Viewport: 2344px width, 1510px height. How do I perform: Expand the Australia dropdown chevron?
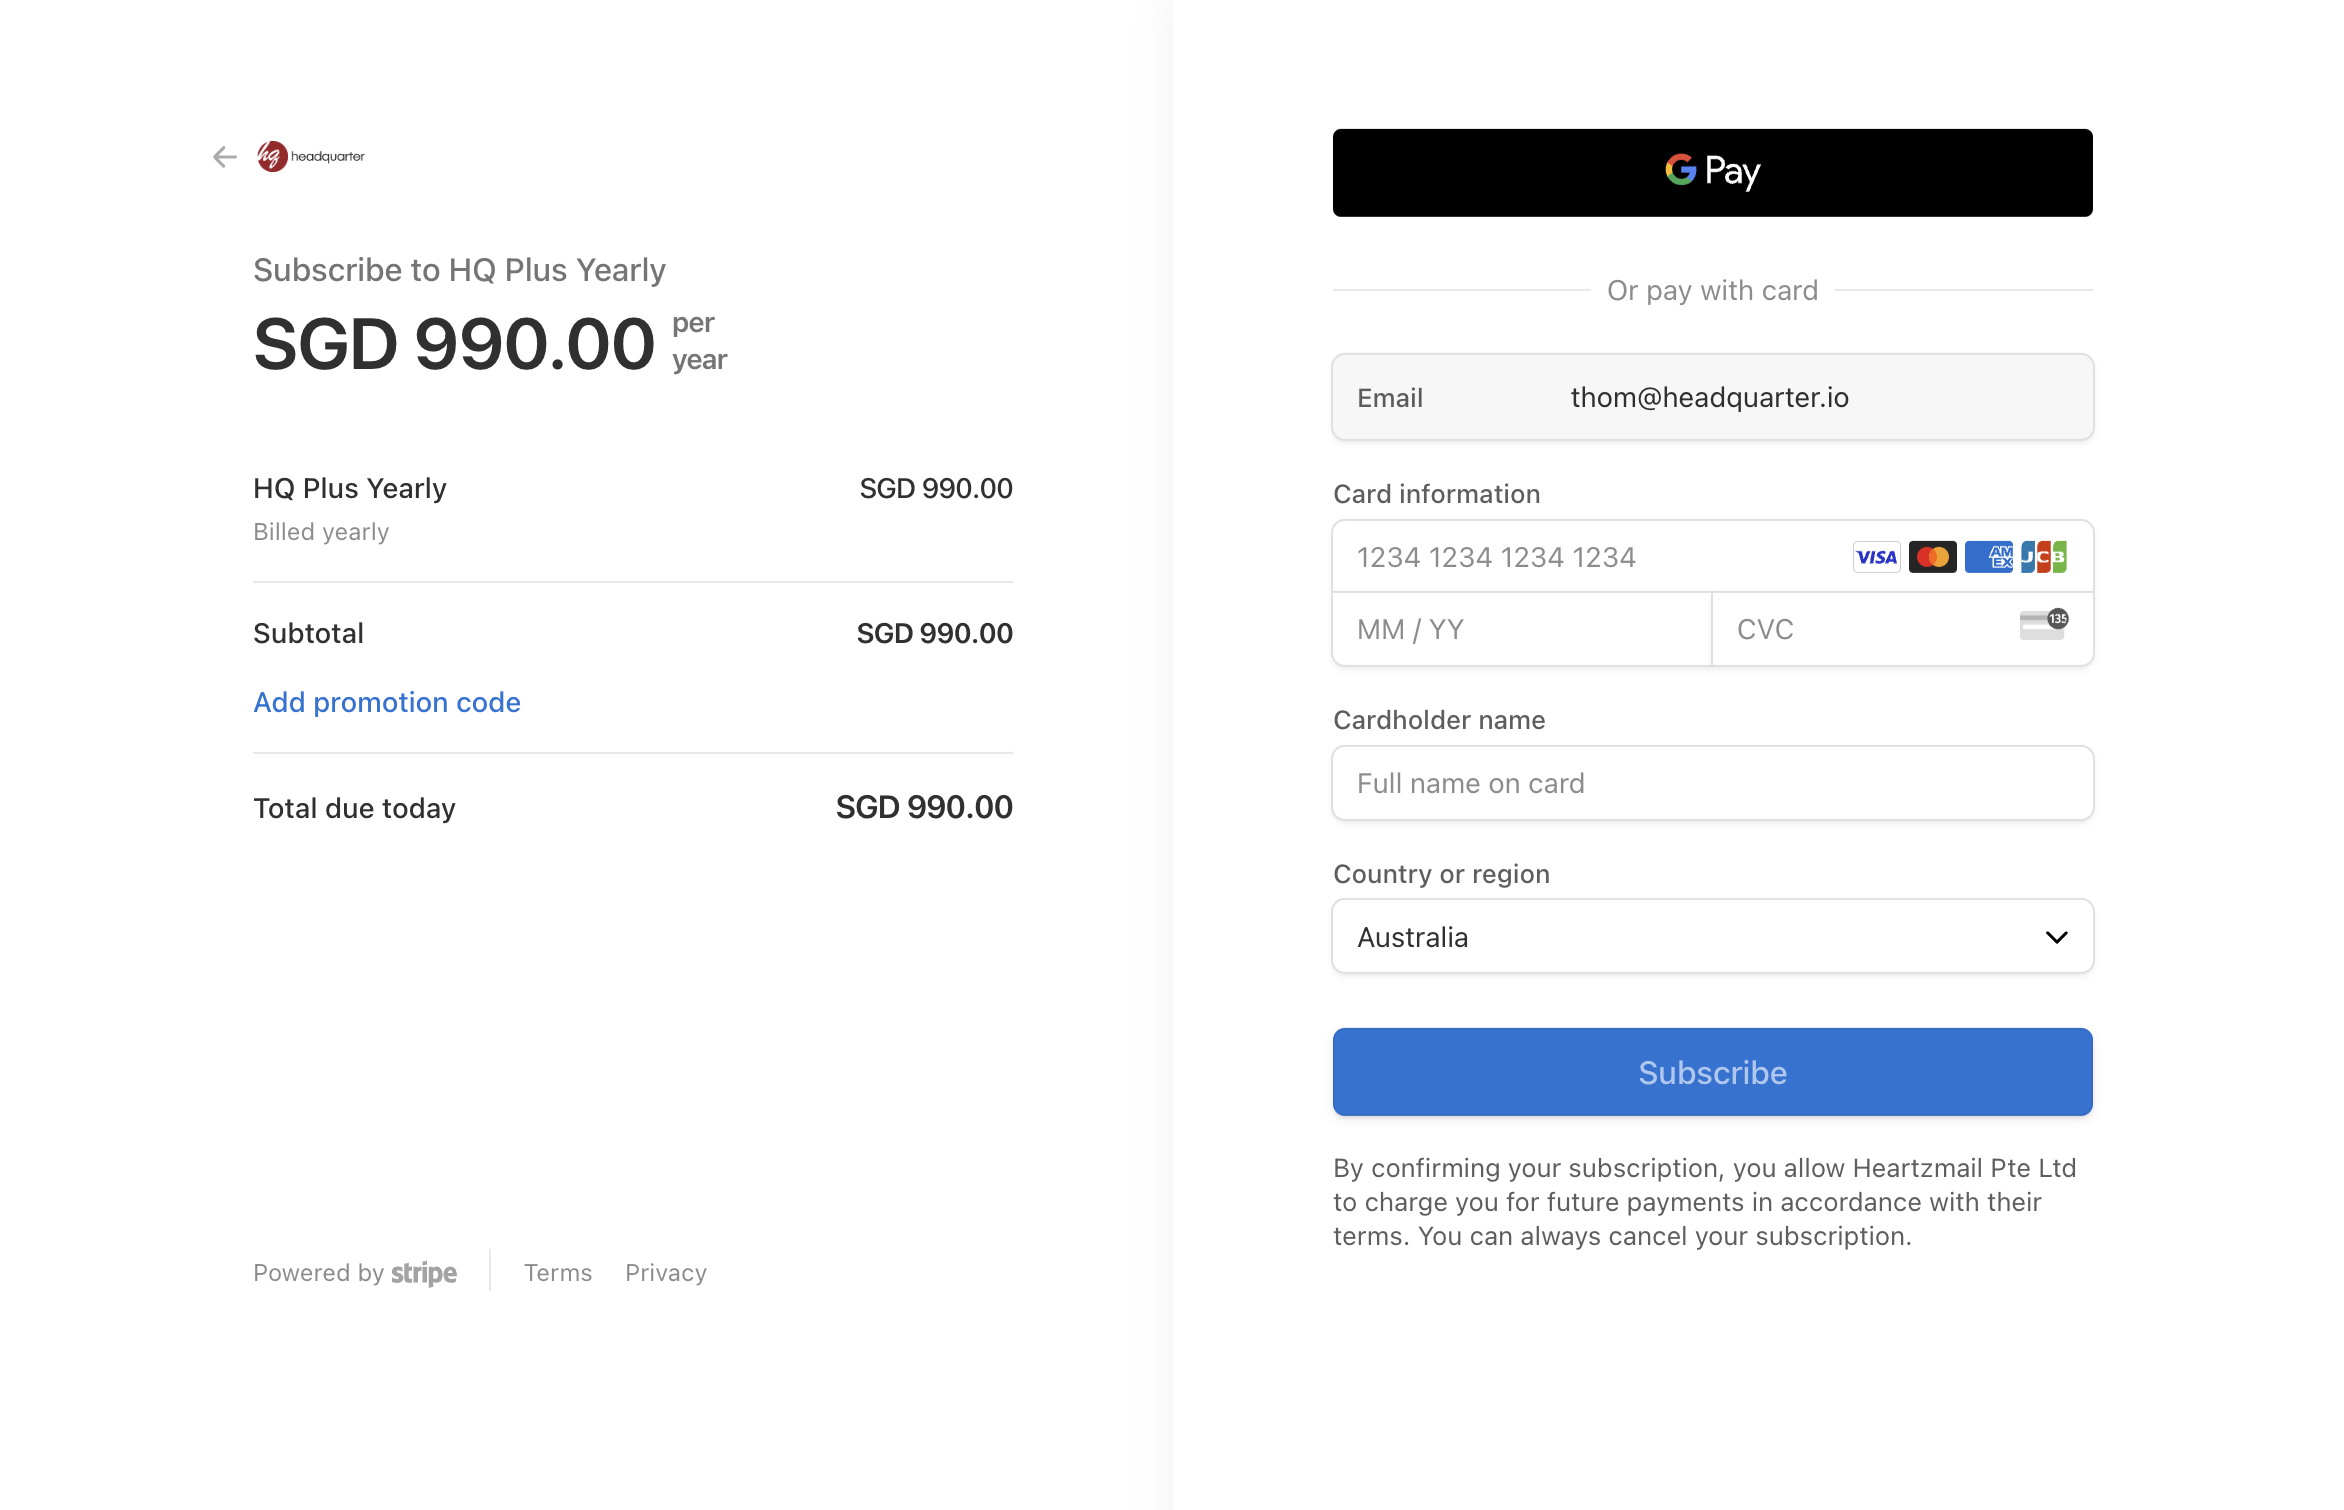[2057, 937]
